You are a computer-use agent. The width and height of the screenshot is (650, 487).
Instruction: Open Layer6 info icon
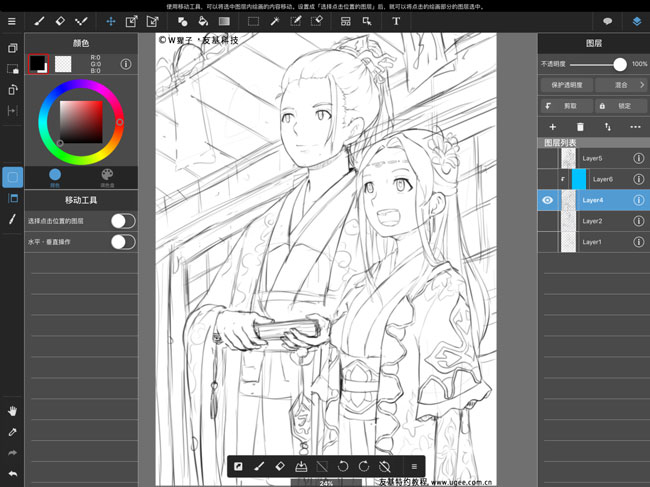638,179
